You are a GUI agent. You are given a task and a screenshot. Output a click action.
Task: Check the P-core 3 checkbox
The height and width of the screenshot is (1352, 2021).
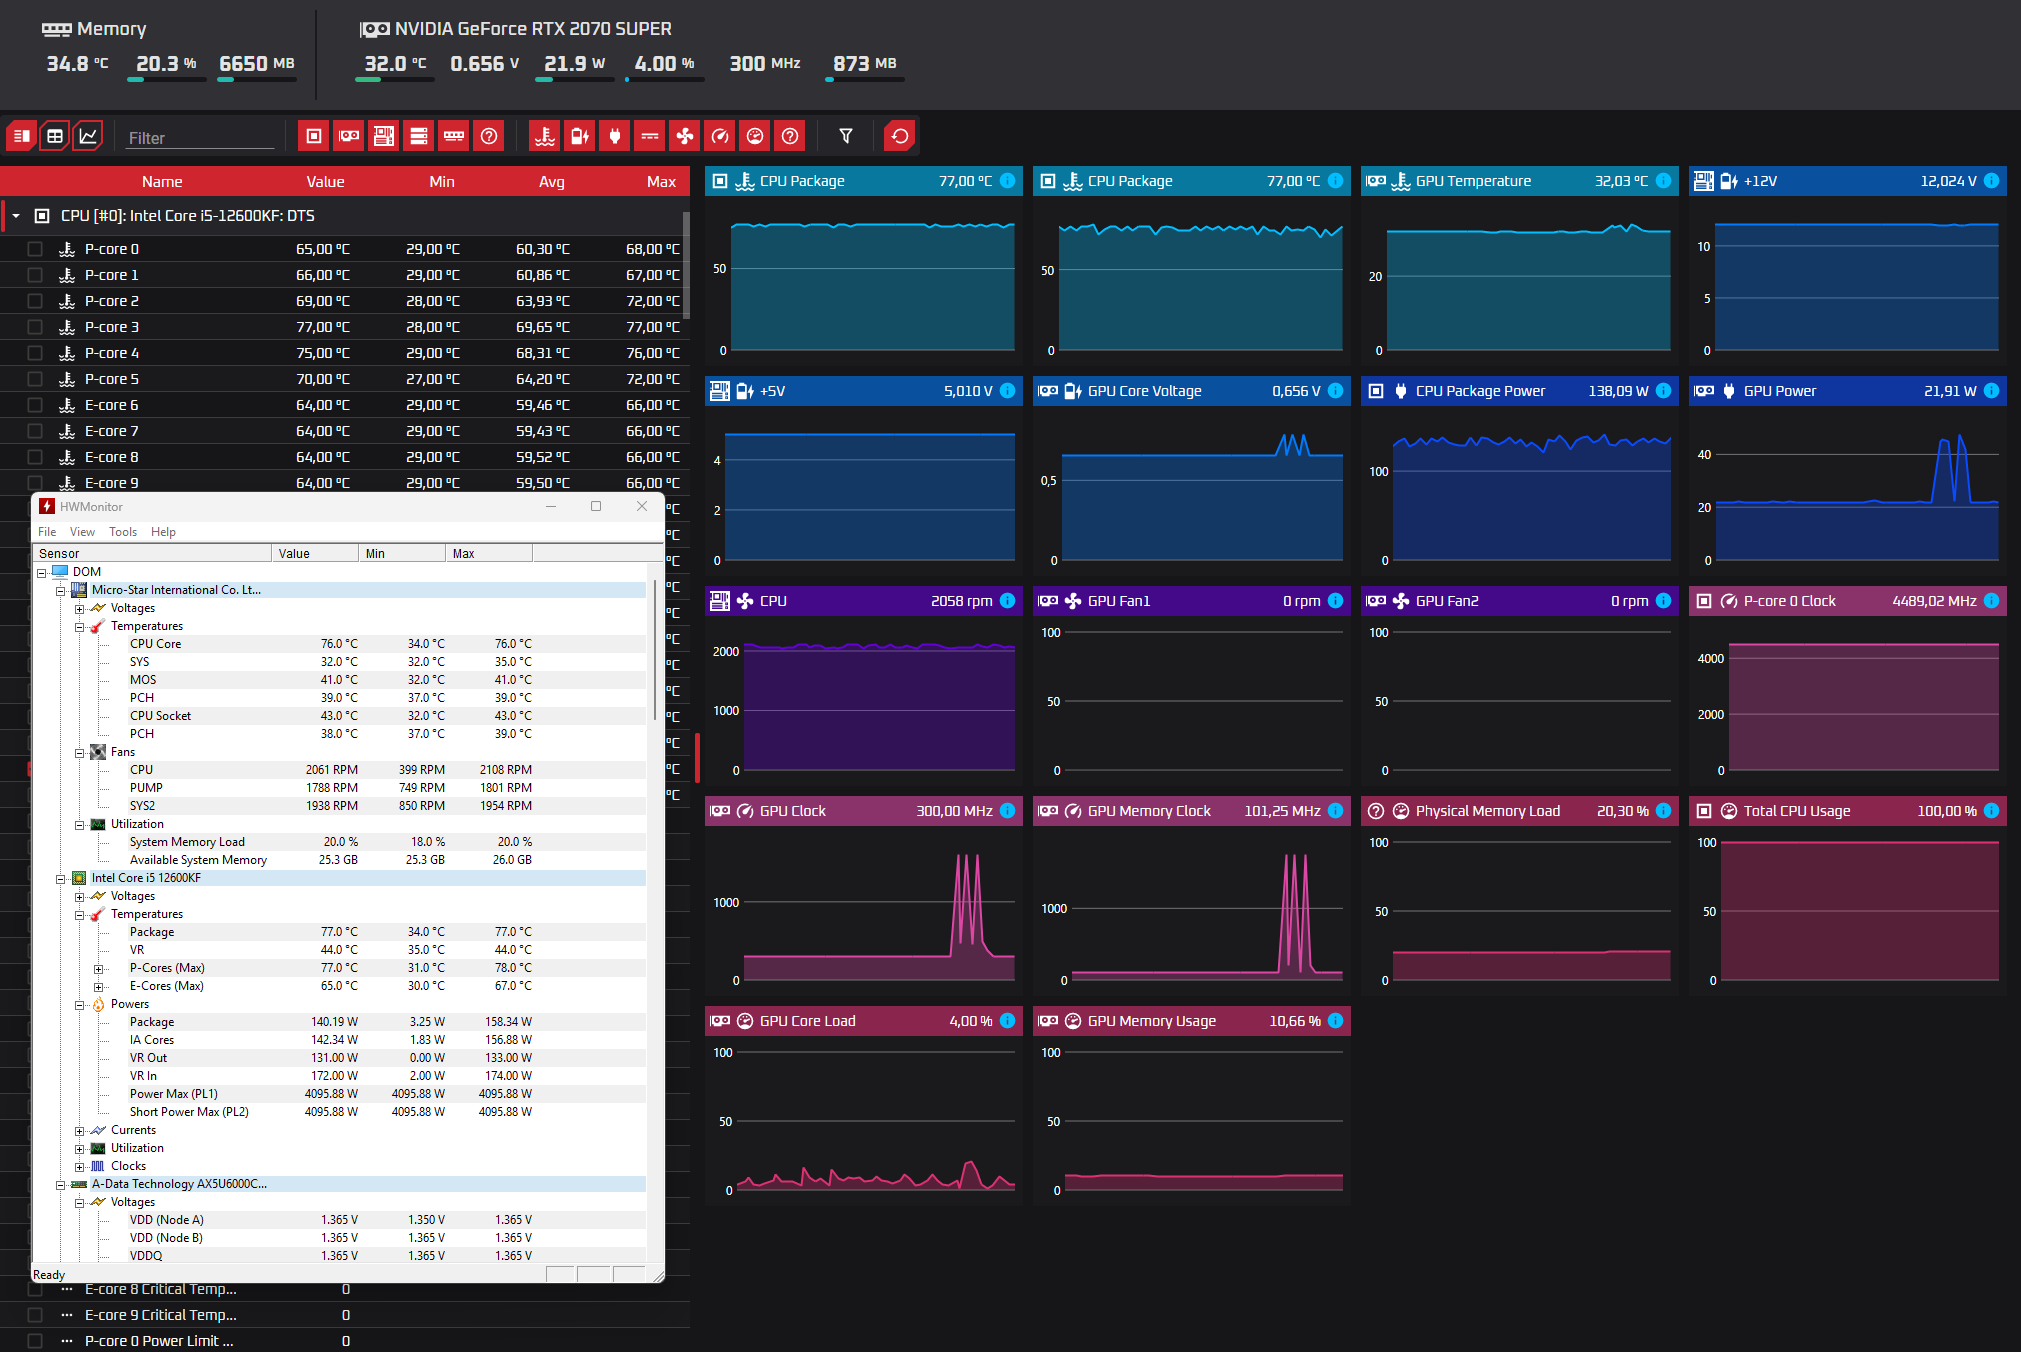pyautogui.click(x=35, y=327)
